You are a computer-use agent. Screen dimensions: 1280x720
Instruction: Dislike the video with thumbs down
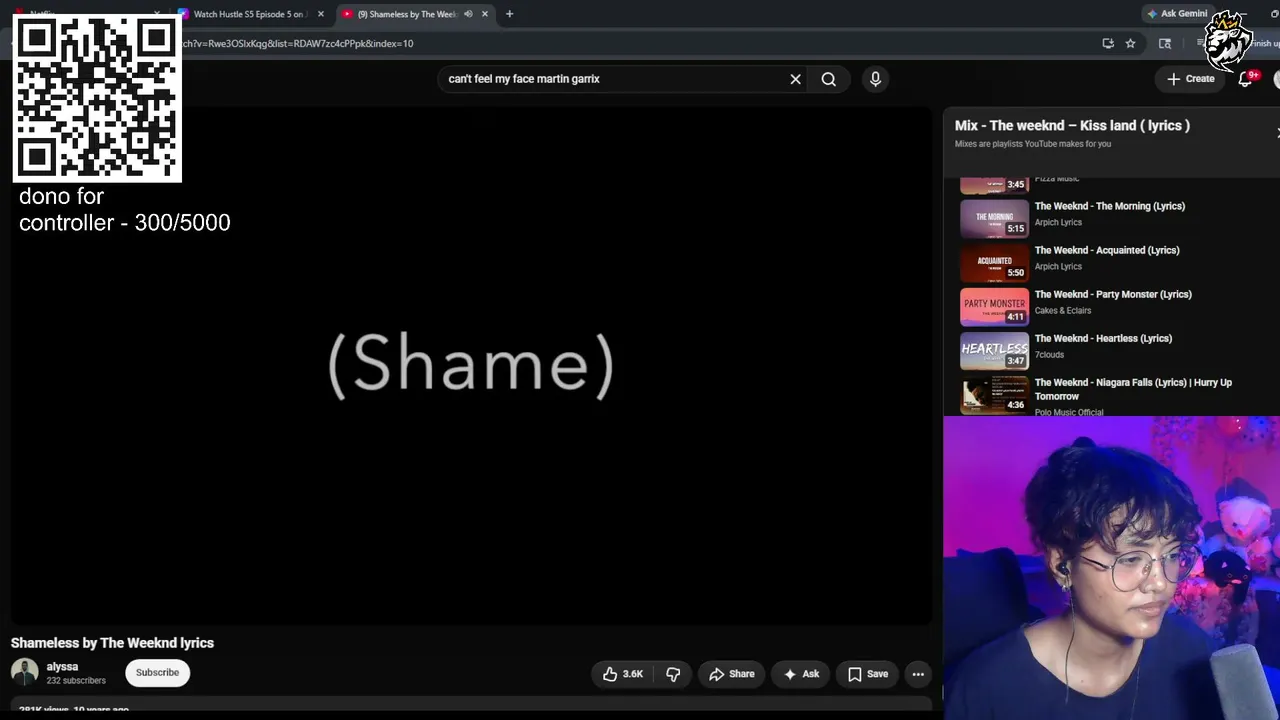coord(673,674)
